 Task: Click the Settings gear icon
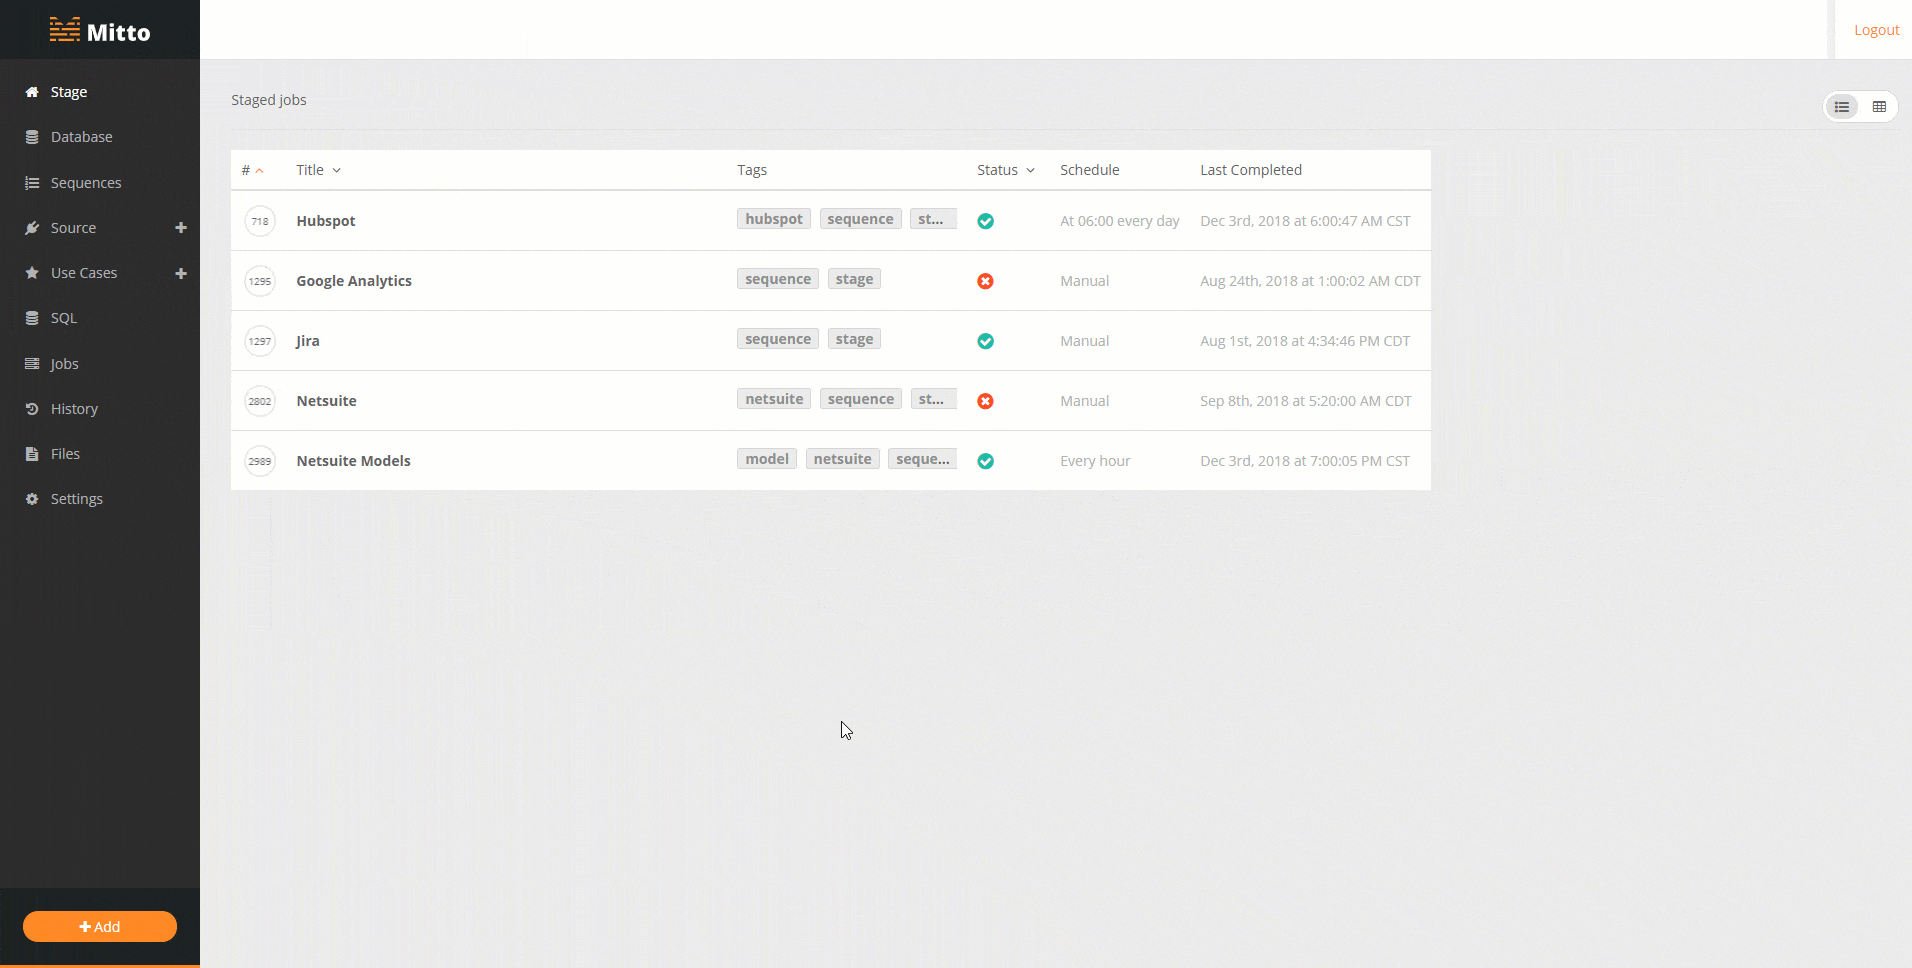point(32,499)
